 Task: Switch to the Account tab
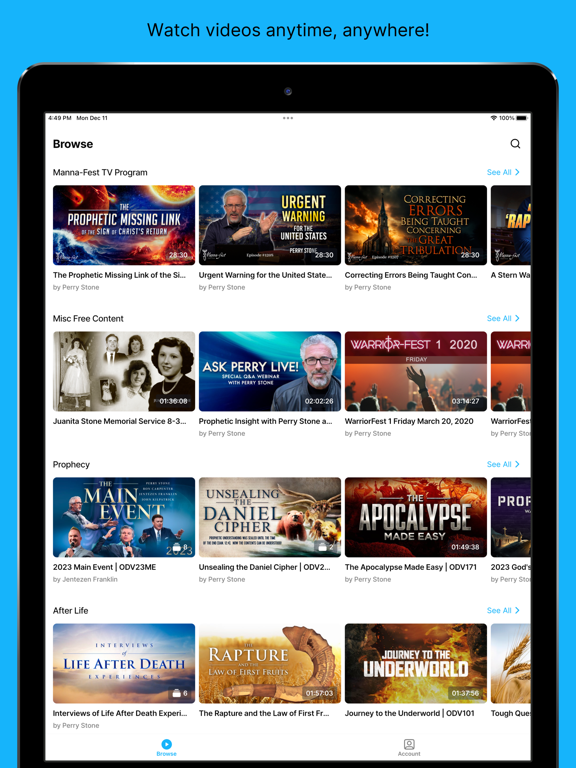pyautogui.click(x=409, y=747)
